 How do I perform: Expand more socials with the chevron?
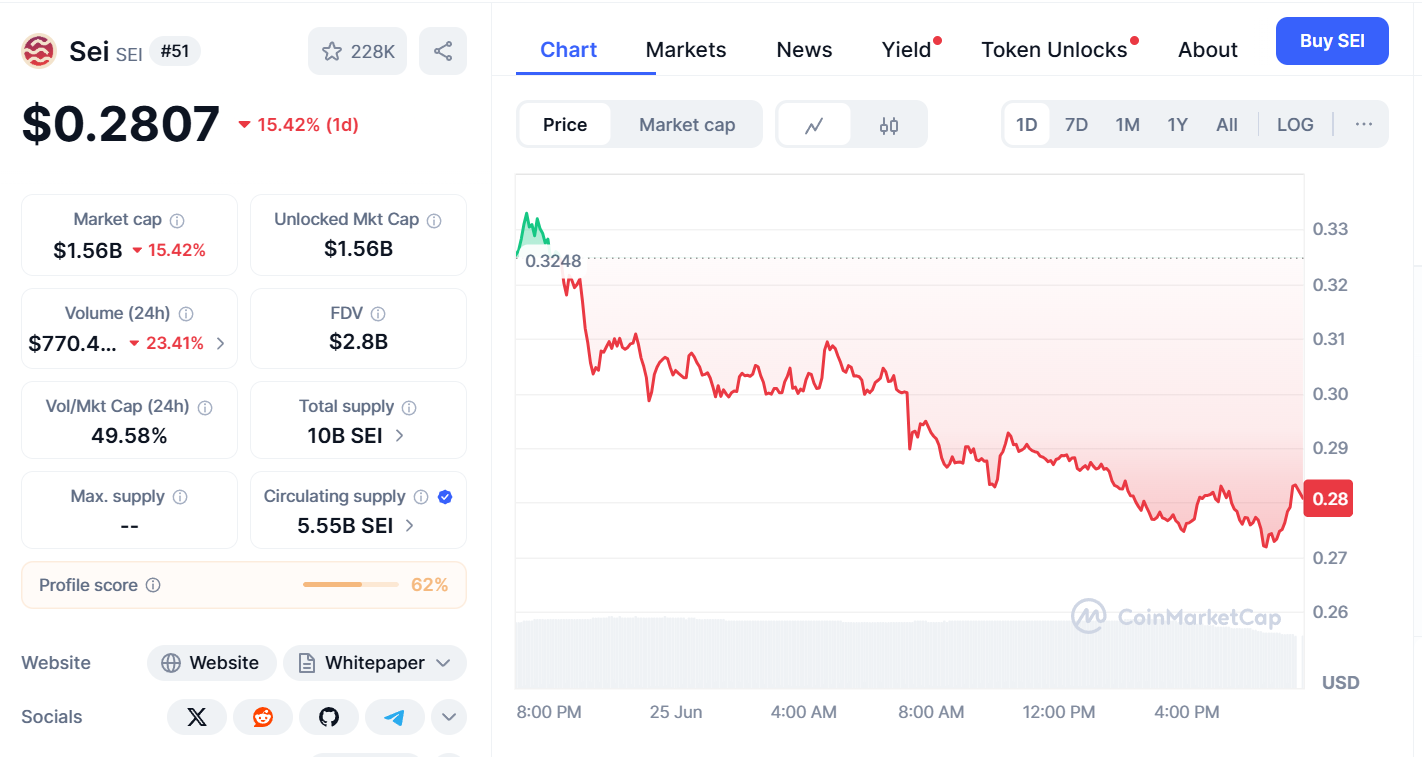(448, 717)
